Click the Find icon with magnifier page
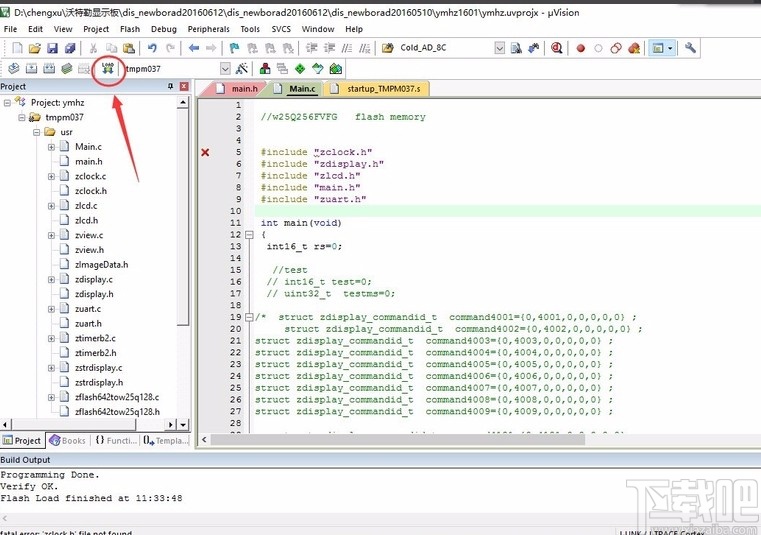761x535 pixels. pos(516,48)
